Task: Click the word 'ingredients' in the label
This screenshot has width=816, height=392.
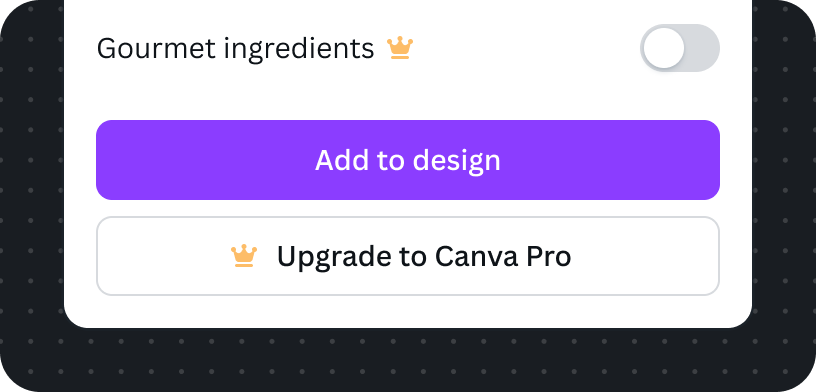Action: (299, 50)
